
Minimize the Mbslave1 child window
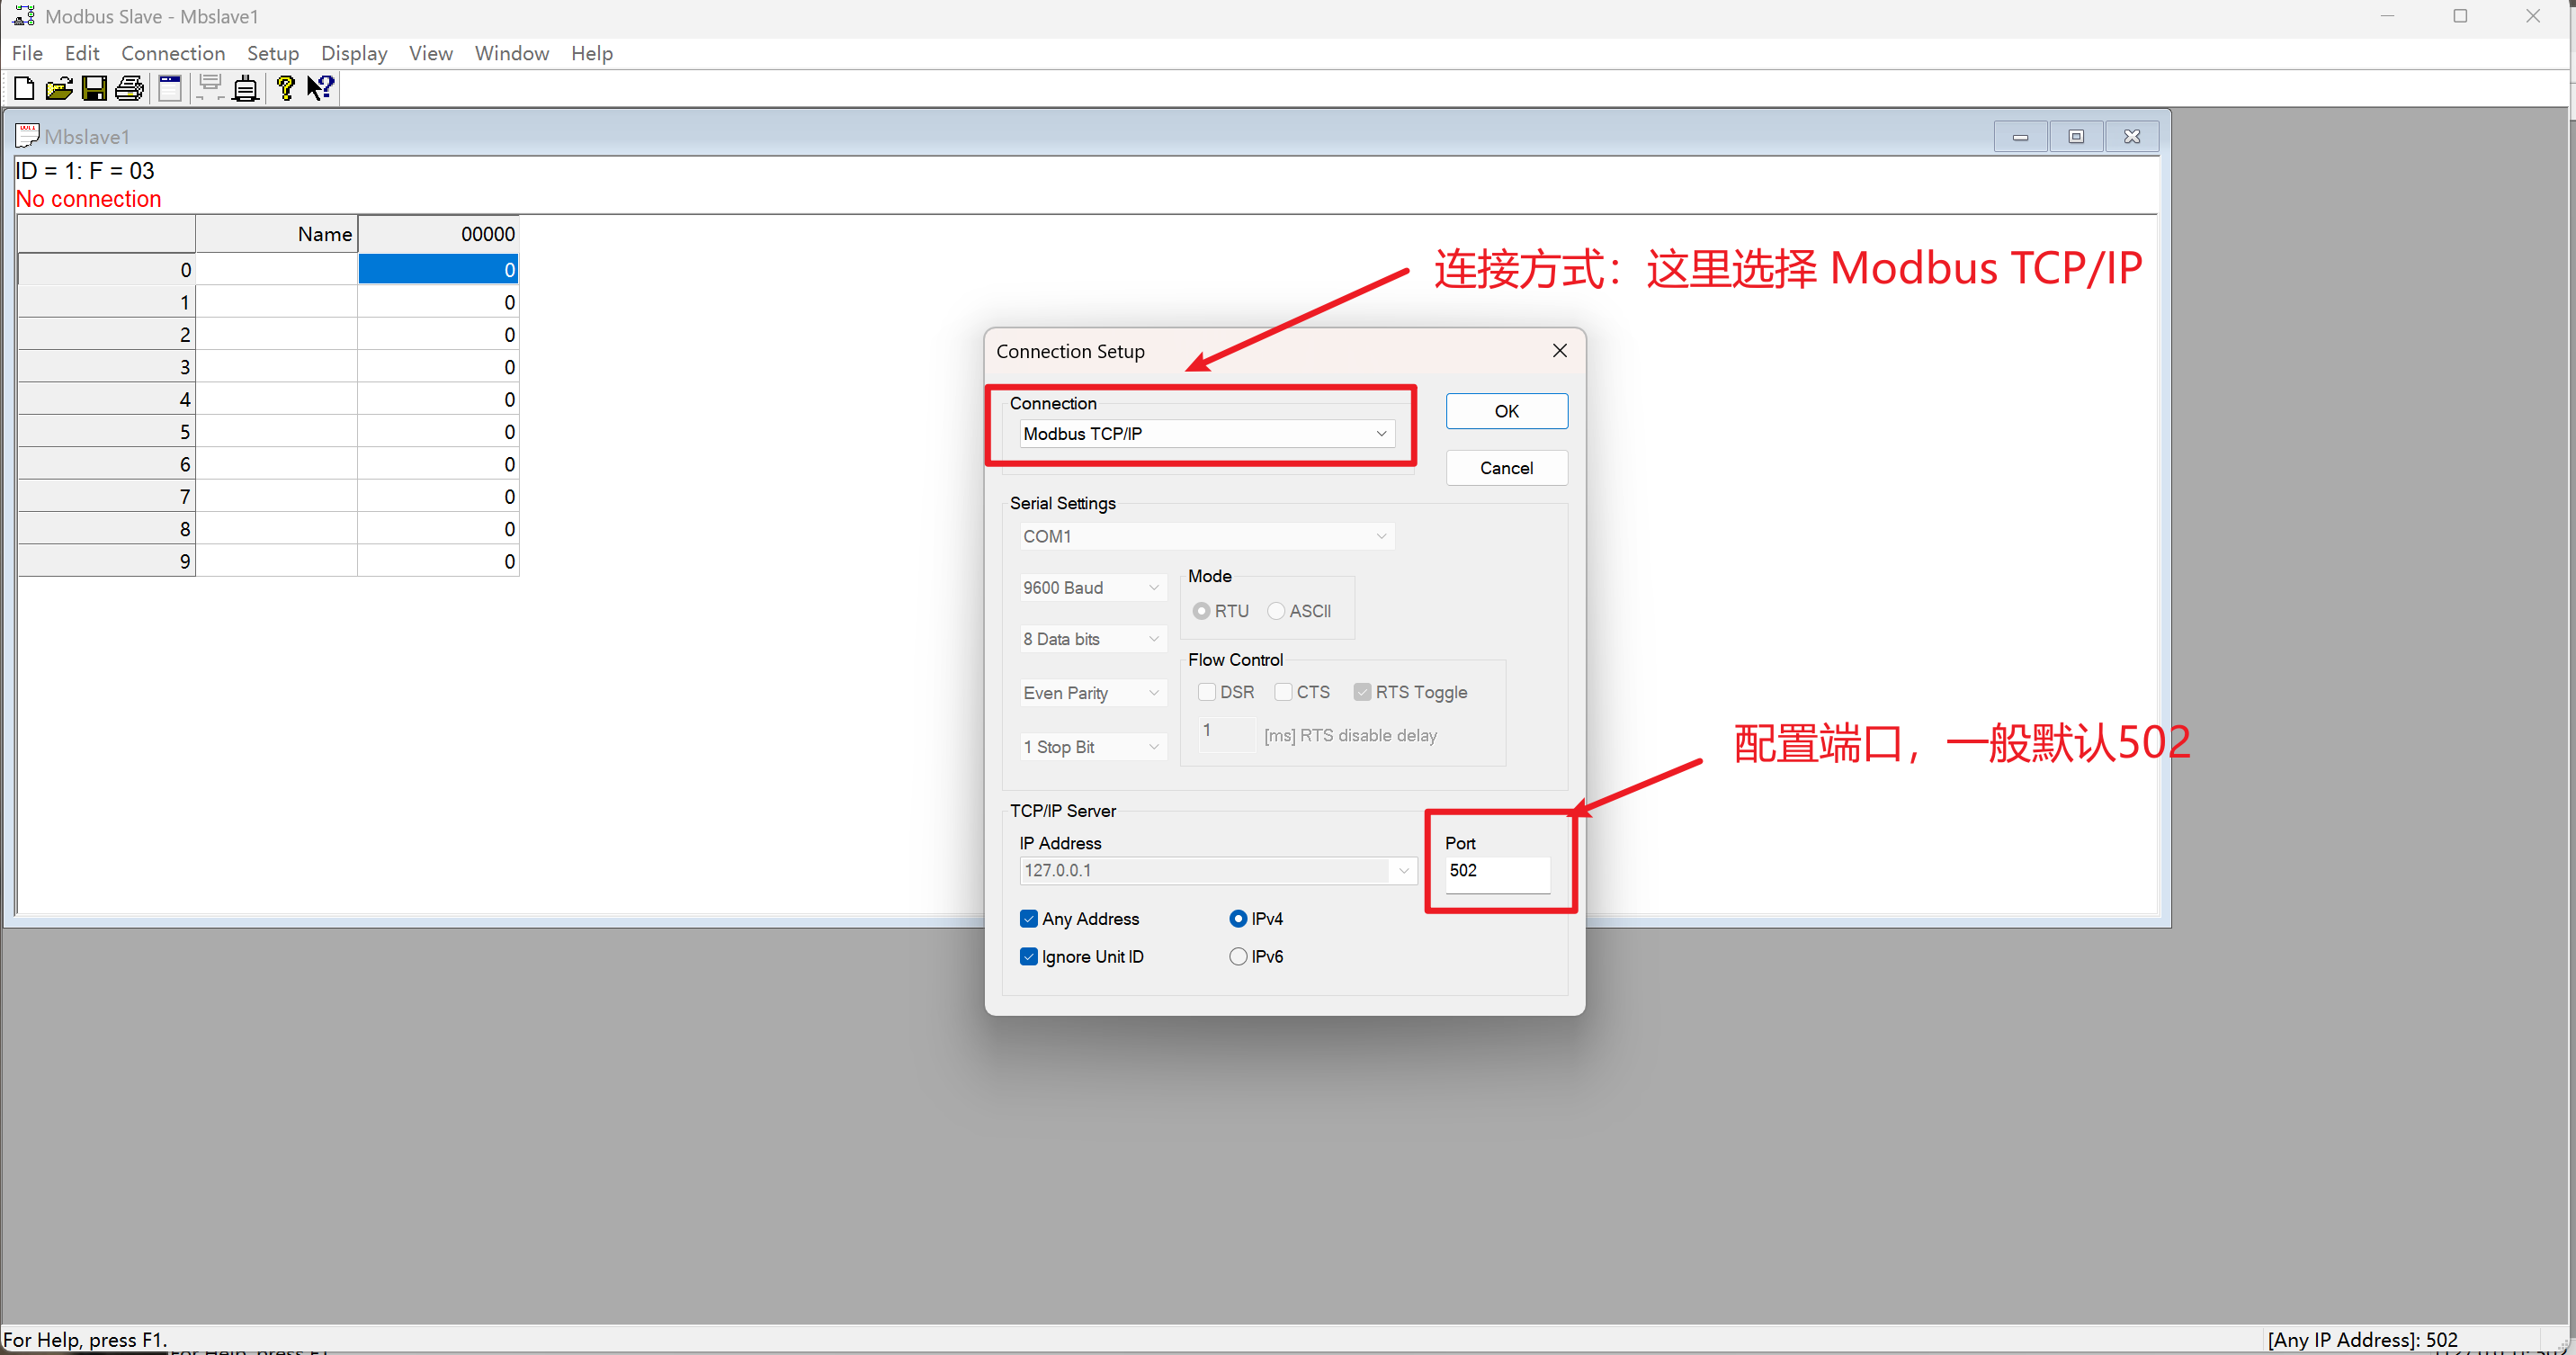point(2020,136)
